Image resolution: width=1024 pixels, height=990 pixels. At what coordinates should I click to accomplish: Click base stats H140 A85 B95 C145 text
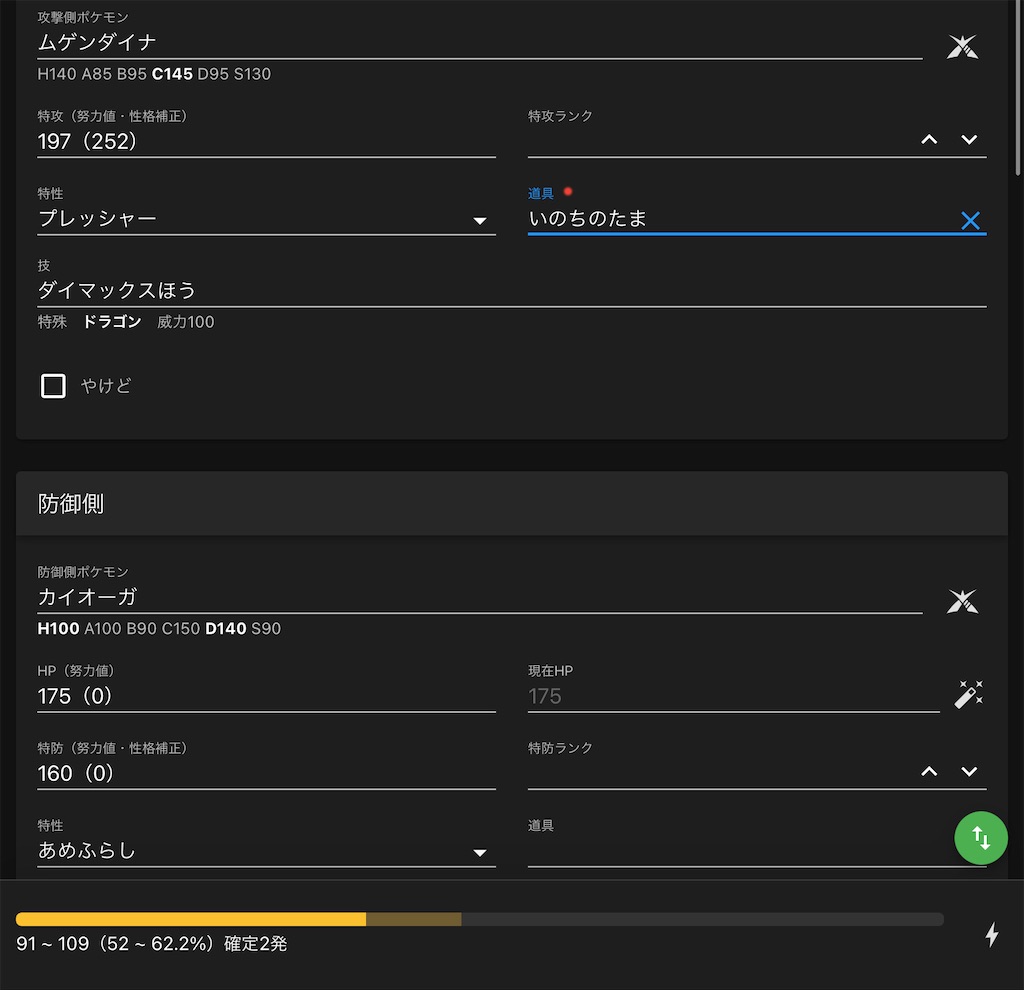tap(154, 74)
